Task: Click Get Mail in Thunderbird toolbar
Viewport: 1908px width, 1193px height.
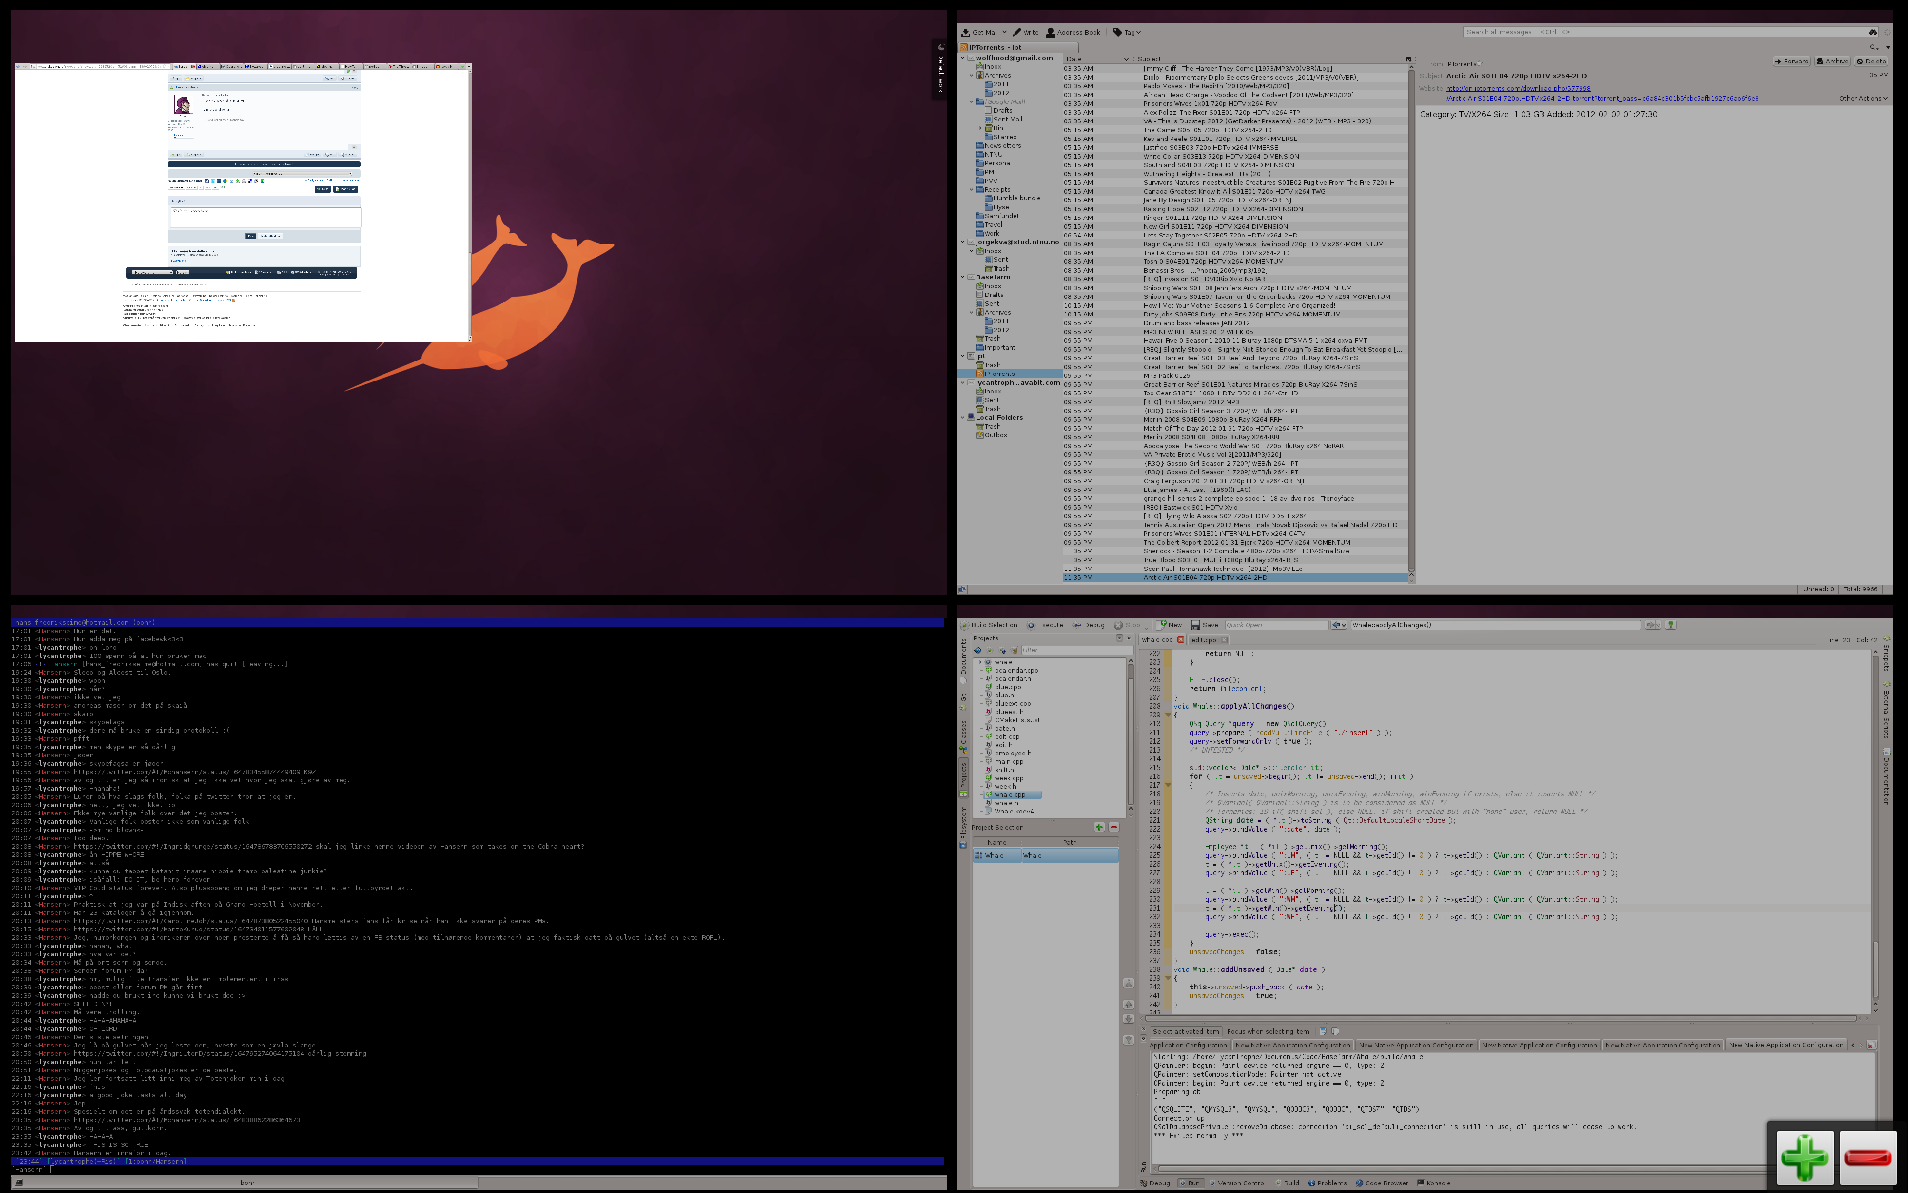Action: tap(979, 32)
